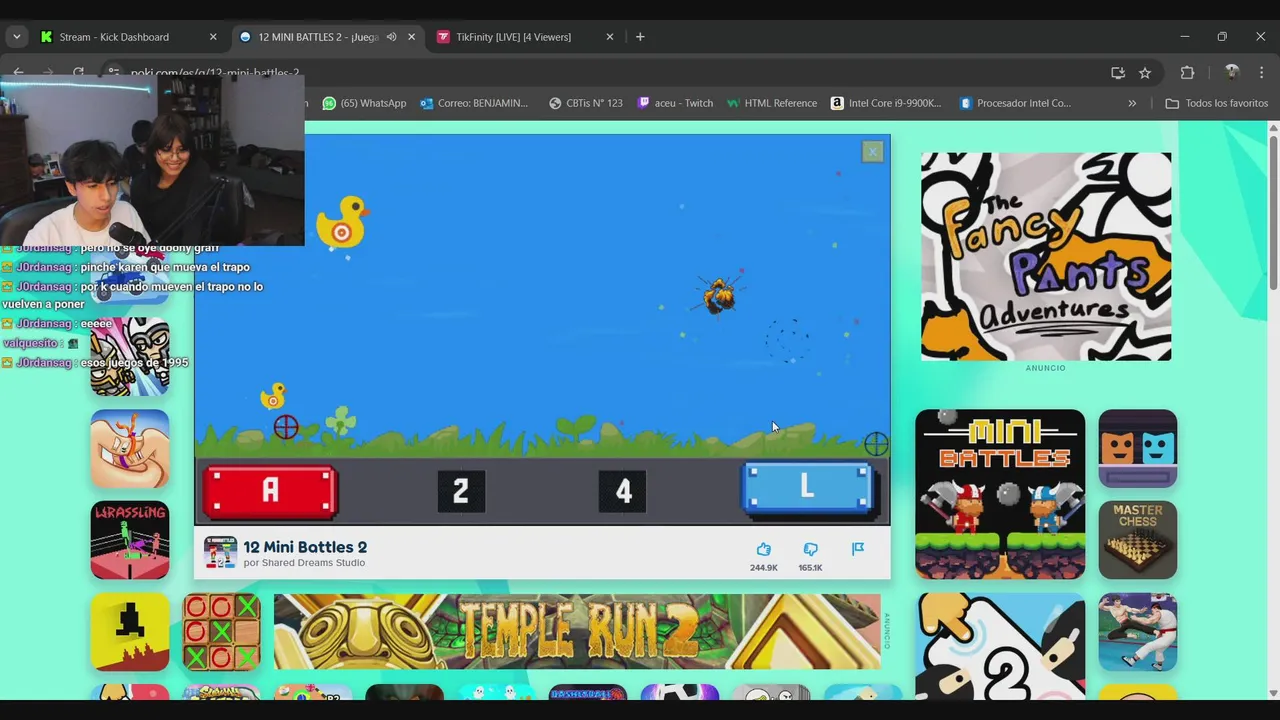Open the (65) WhatsApp bookmark
1280x720 pixels.
click(364, 103)
